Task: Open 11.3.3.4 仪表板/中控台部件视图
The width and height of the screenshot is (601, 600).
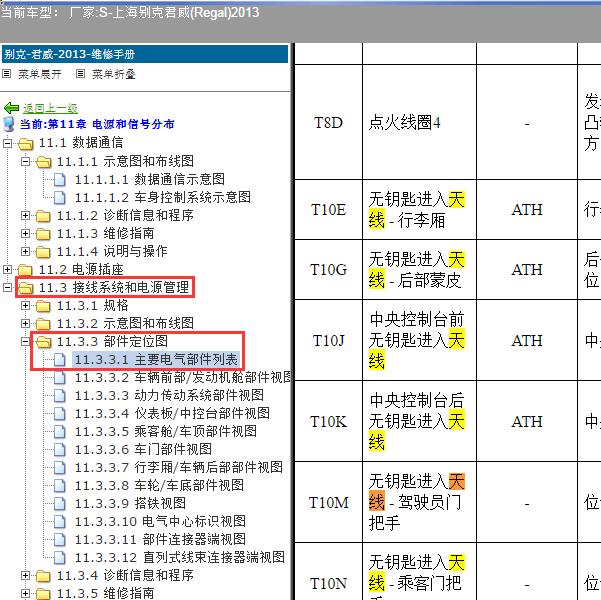Action: 172,414
